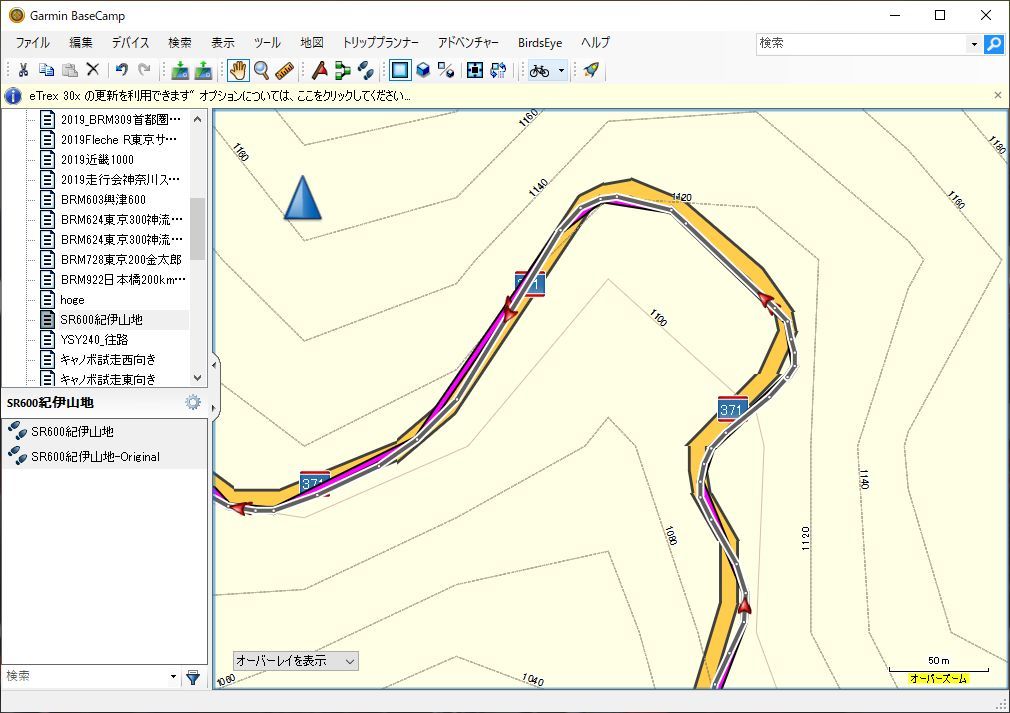Select the ruler measure tool
Screen dimensions: 1010x713
284,70
